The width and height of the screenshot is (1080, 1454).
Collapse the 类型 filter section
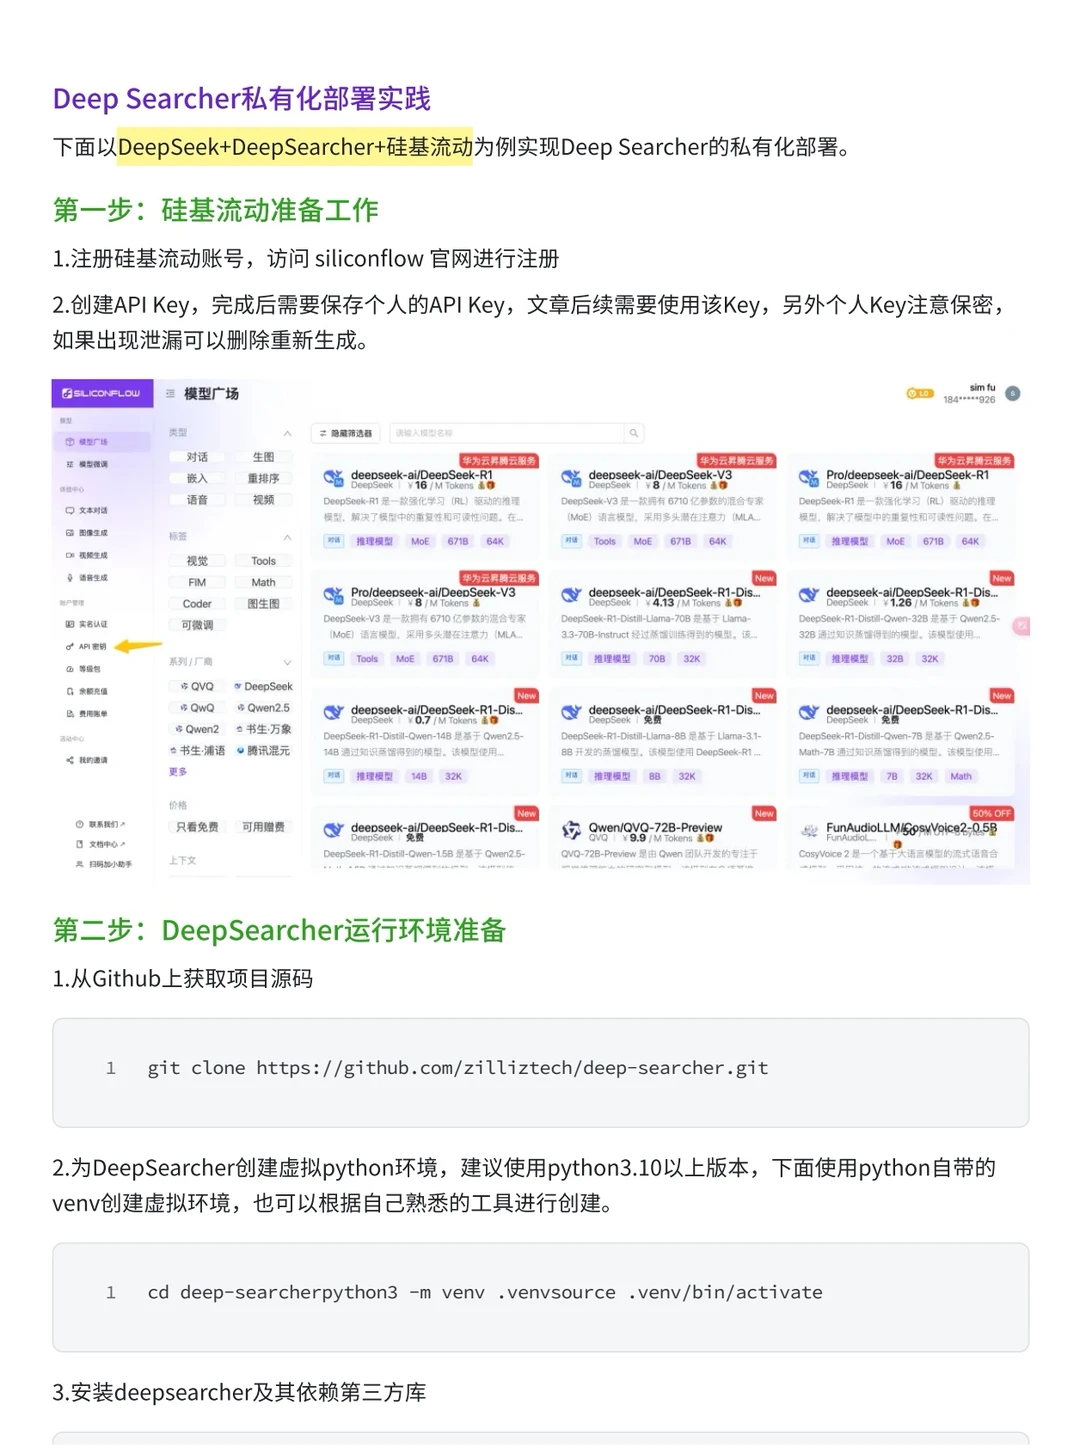[x=287, y=433]
